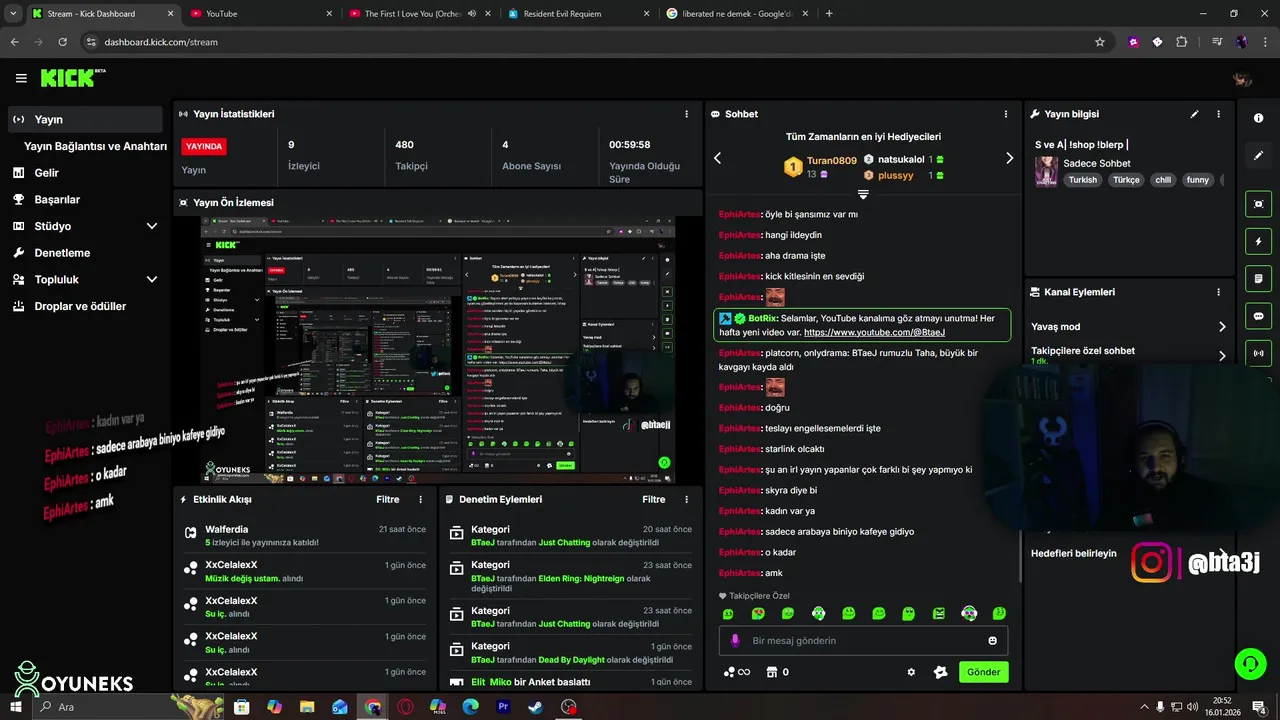Image resolution: width=1280 pixels, height=720 pixels.
Task: Switch to the YouTube browser tab
Action: pyautogui.click(x=260, y=14)
